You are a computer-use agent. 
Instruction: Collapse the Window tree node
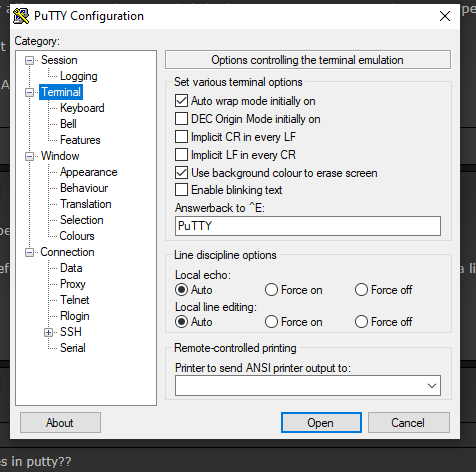(30, 156)
